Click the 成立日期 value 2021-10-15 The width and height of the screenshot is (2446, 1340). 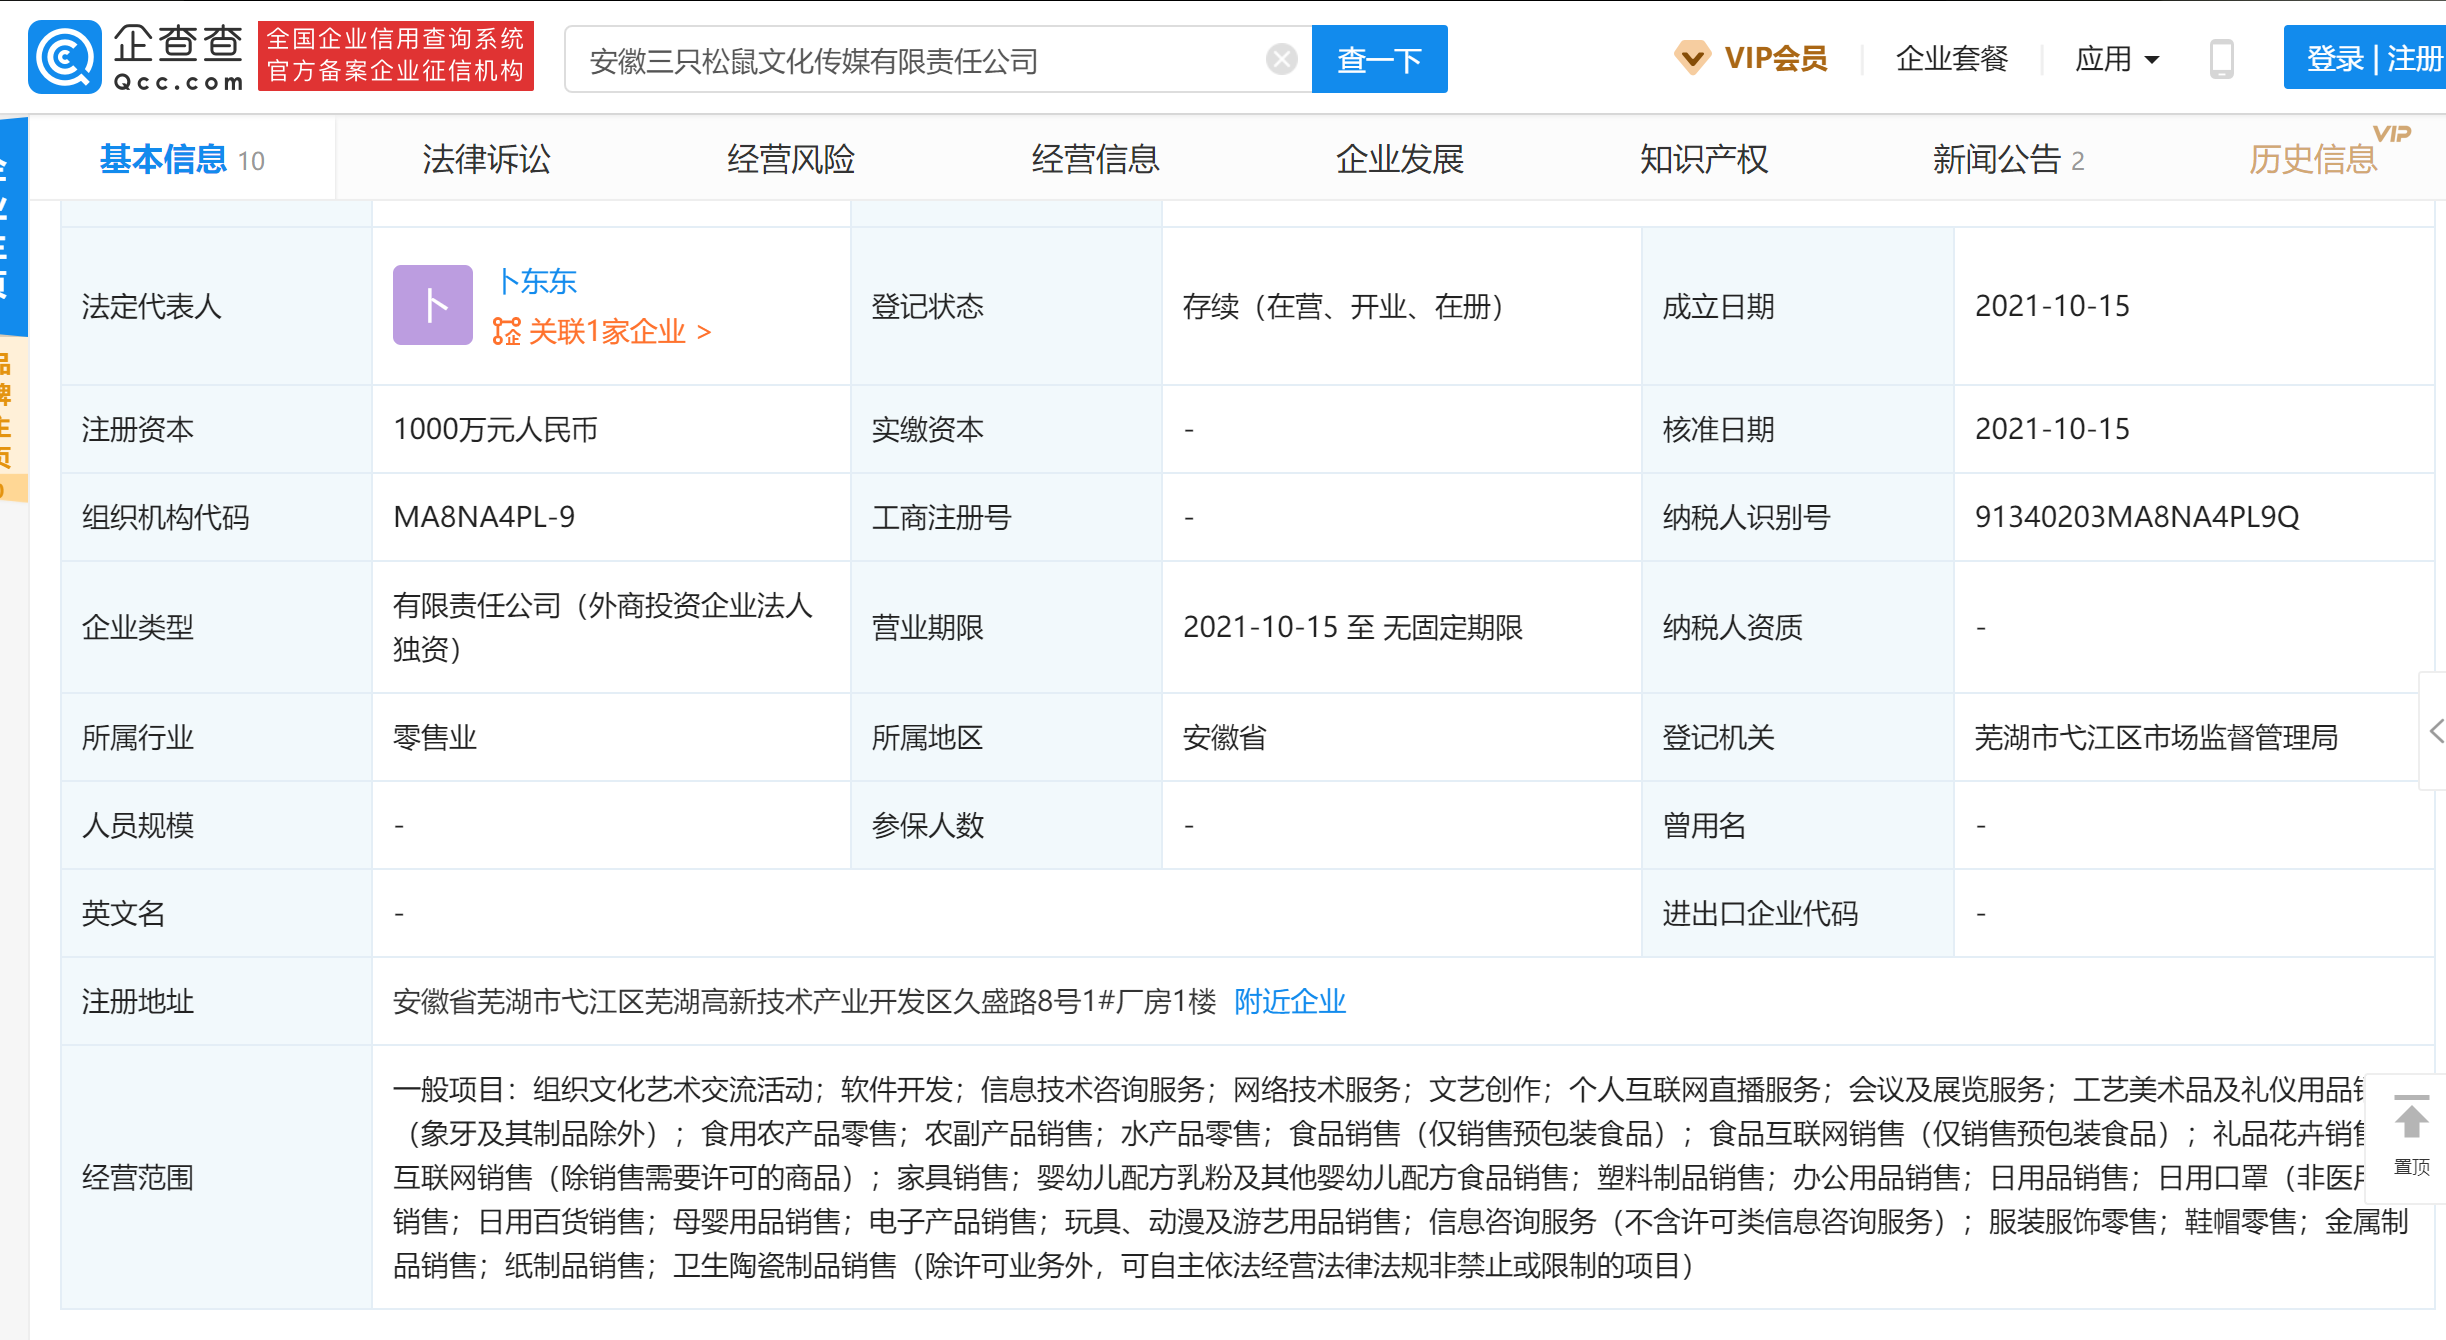[2052, 306]
